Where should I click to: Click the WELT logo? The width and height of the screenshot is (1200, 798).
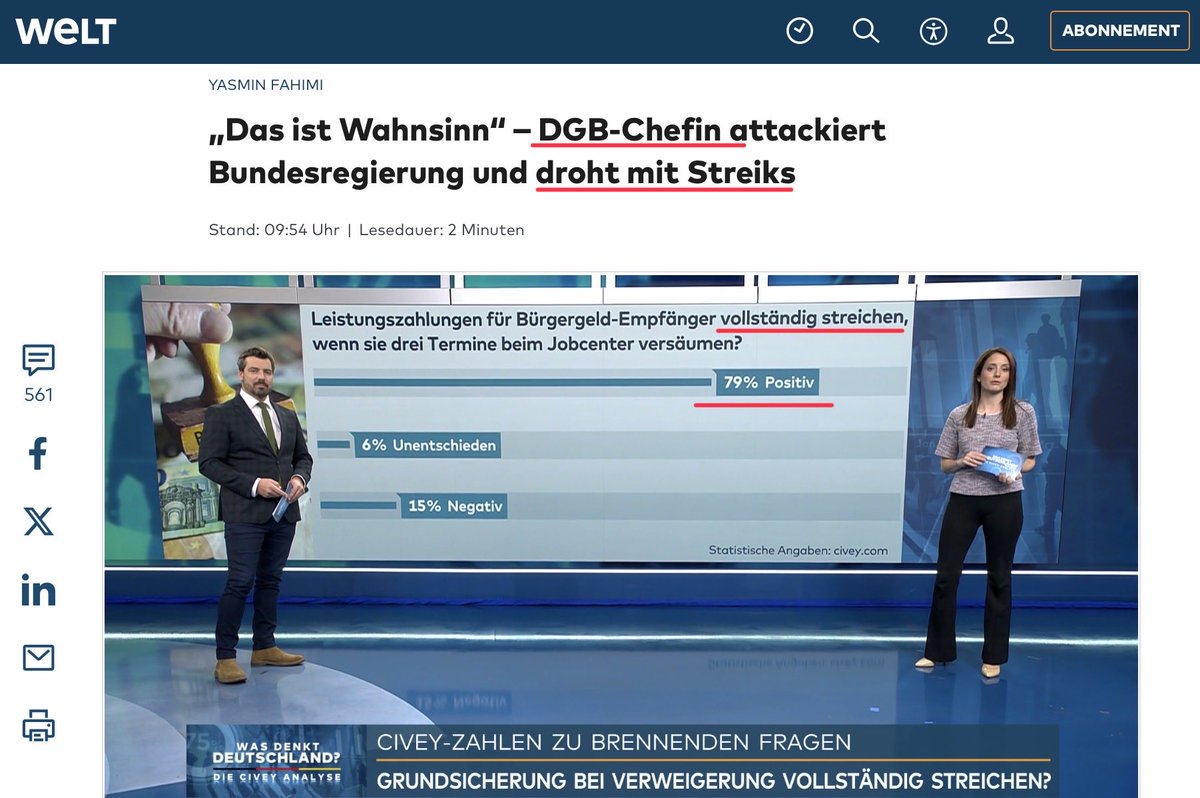(66, 31)
